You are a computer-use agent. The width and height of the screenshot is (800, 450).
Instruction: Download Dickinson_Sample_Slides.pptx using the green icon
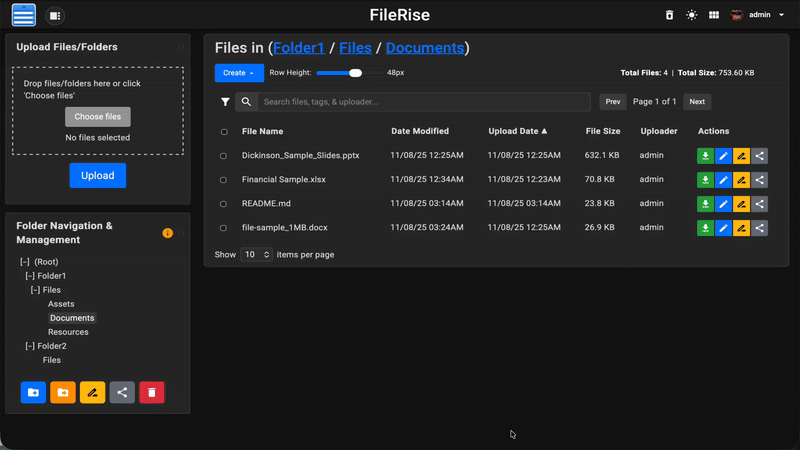pyautogui.click(x=705, y=156)
